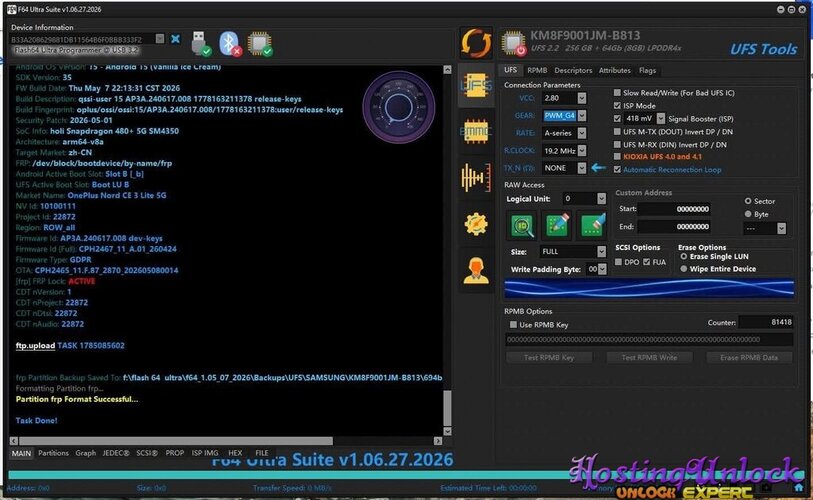Open the VCC 2.80 dropdown
The image size is (813, 500).
582,98
